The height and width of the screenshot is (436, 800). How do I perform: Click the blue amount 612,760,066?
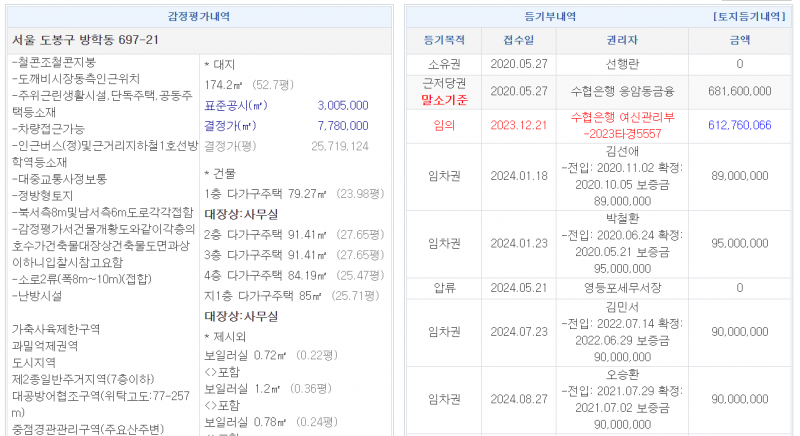click(x=739, y=125)
